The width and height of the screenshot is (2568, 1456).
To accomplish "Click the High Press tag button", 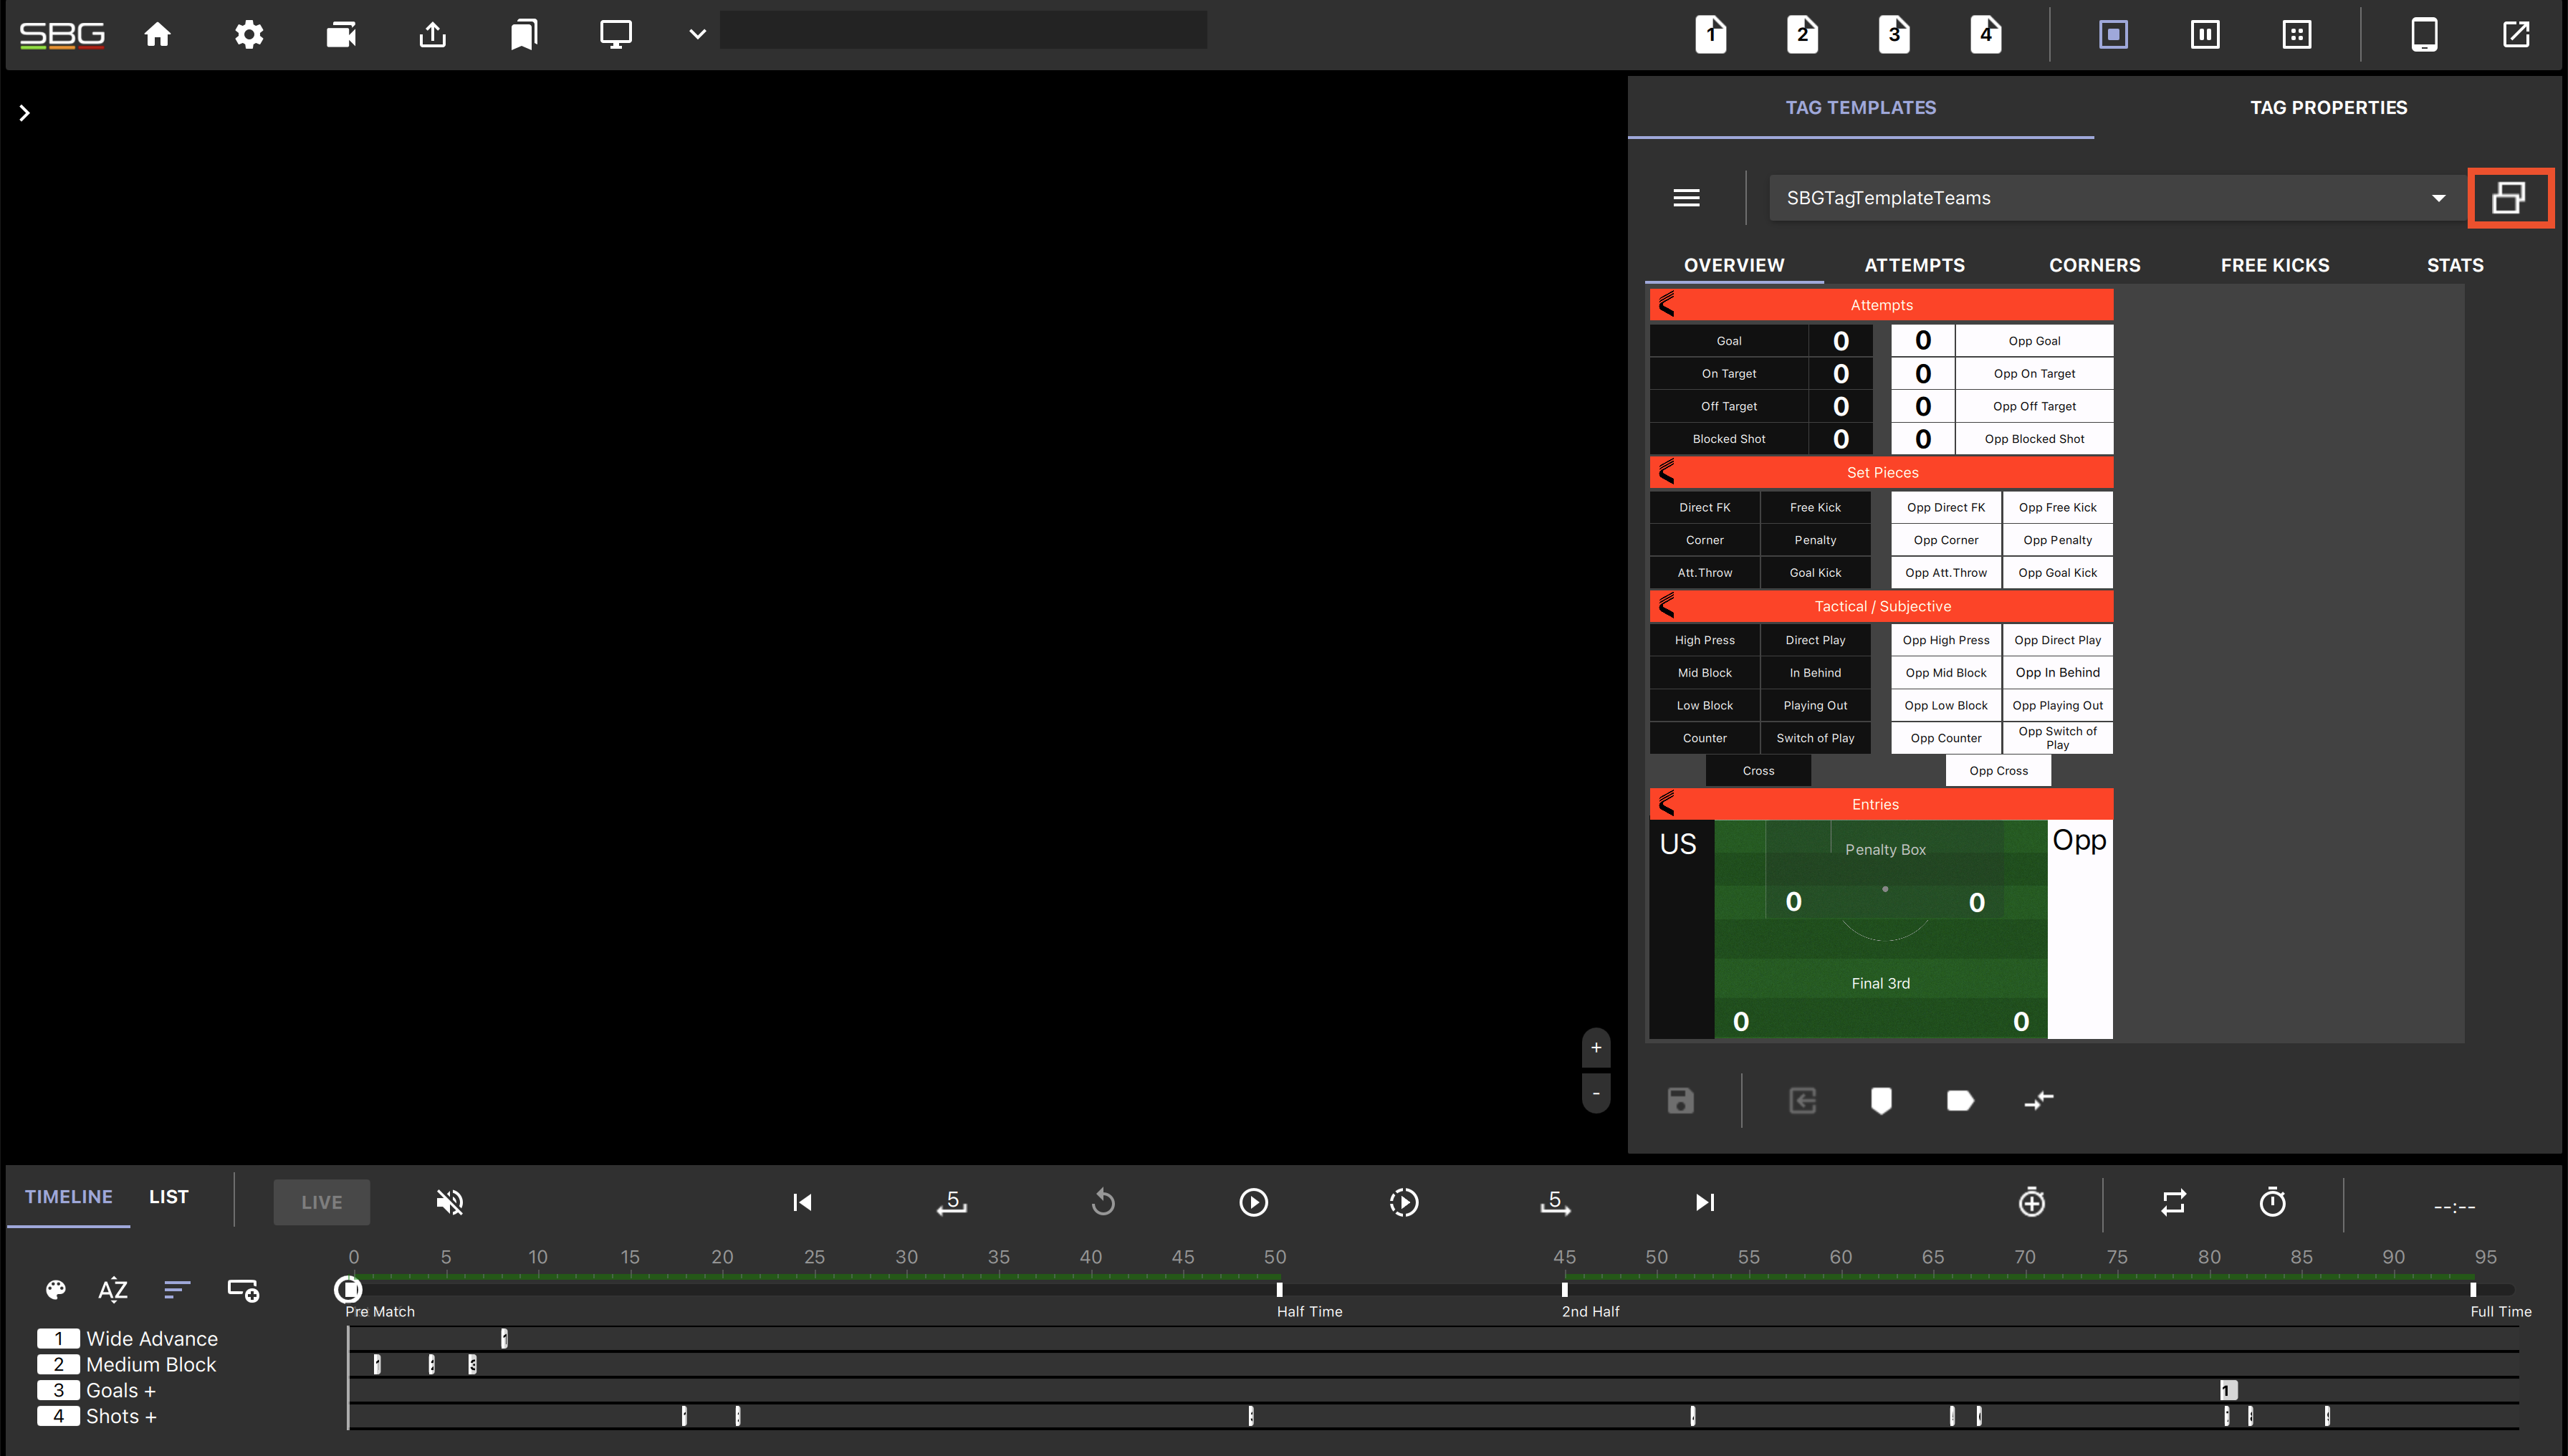I will (1704, 639).
